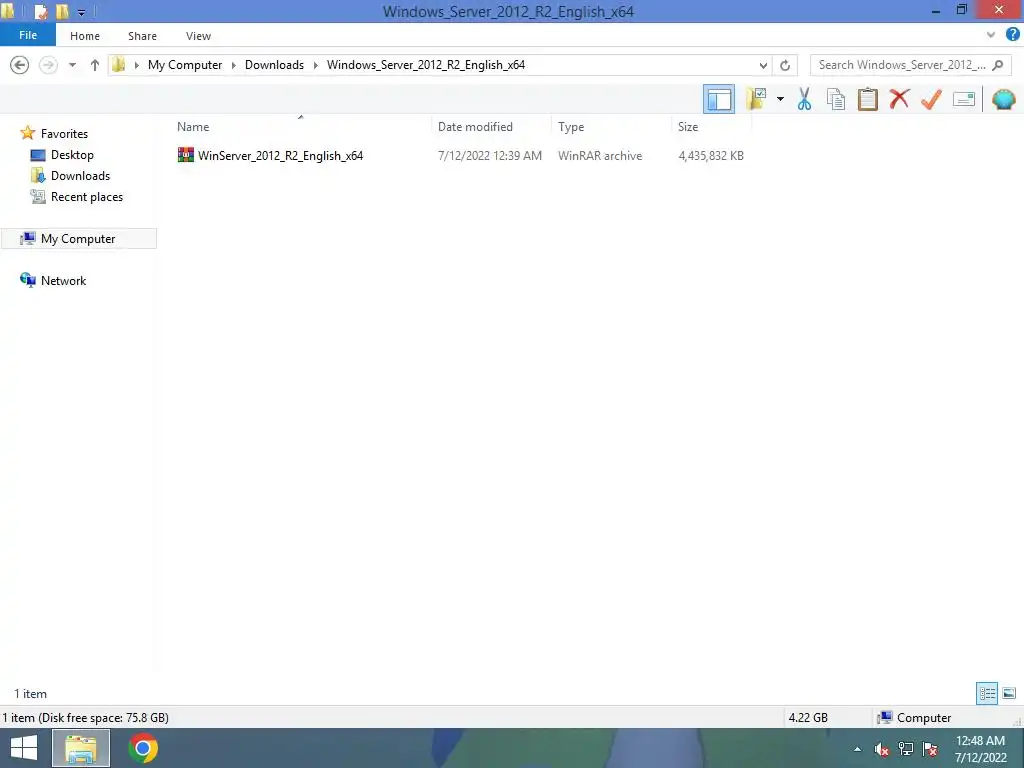Click the Paste clipboard icon

tap(867, 99)
